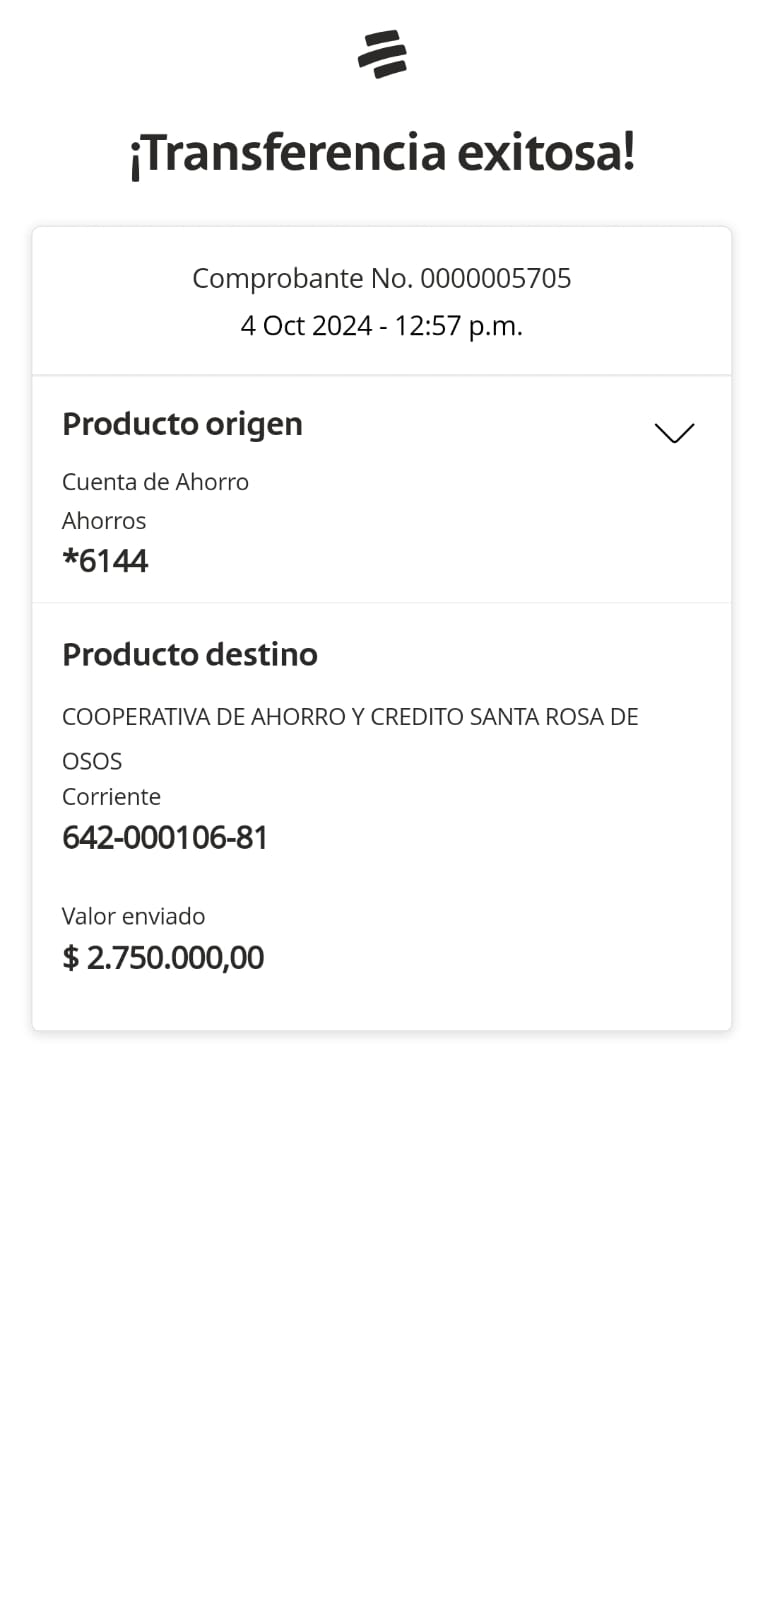Click the Valor enviado label

(x=133, y=916)
